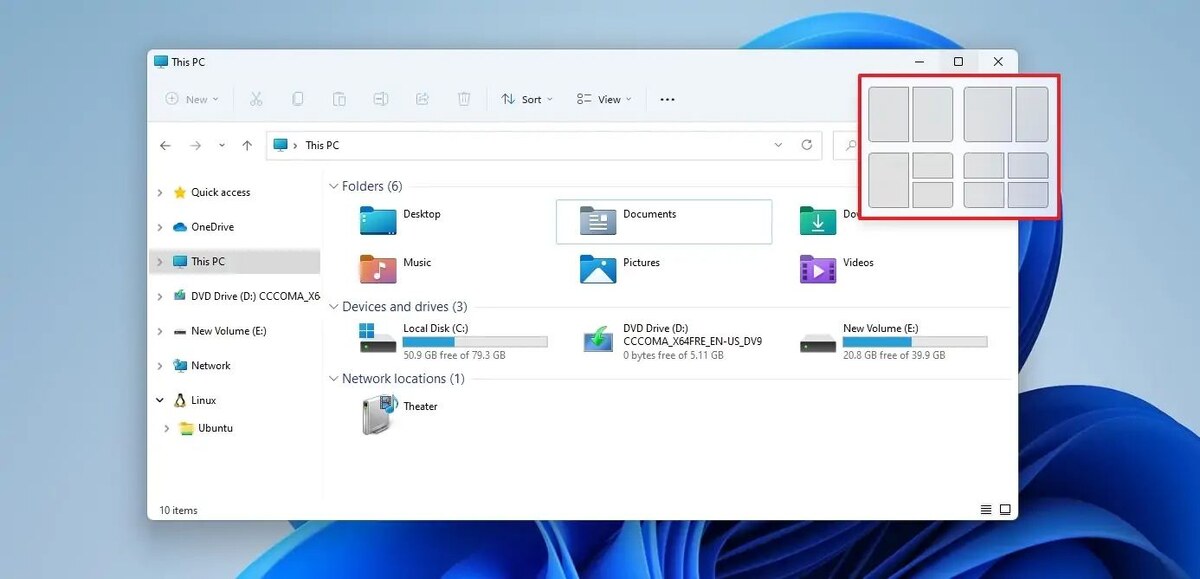1200x579 pixels.
Task: Expand the address bar history dropdown
Action: click(778, 145)
